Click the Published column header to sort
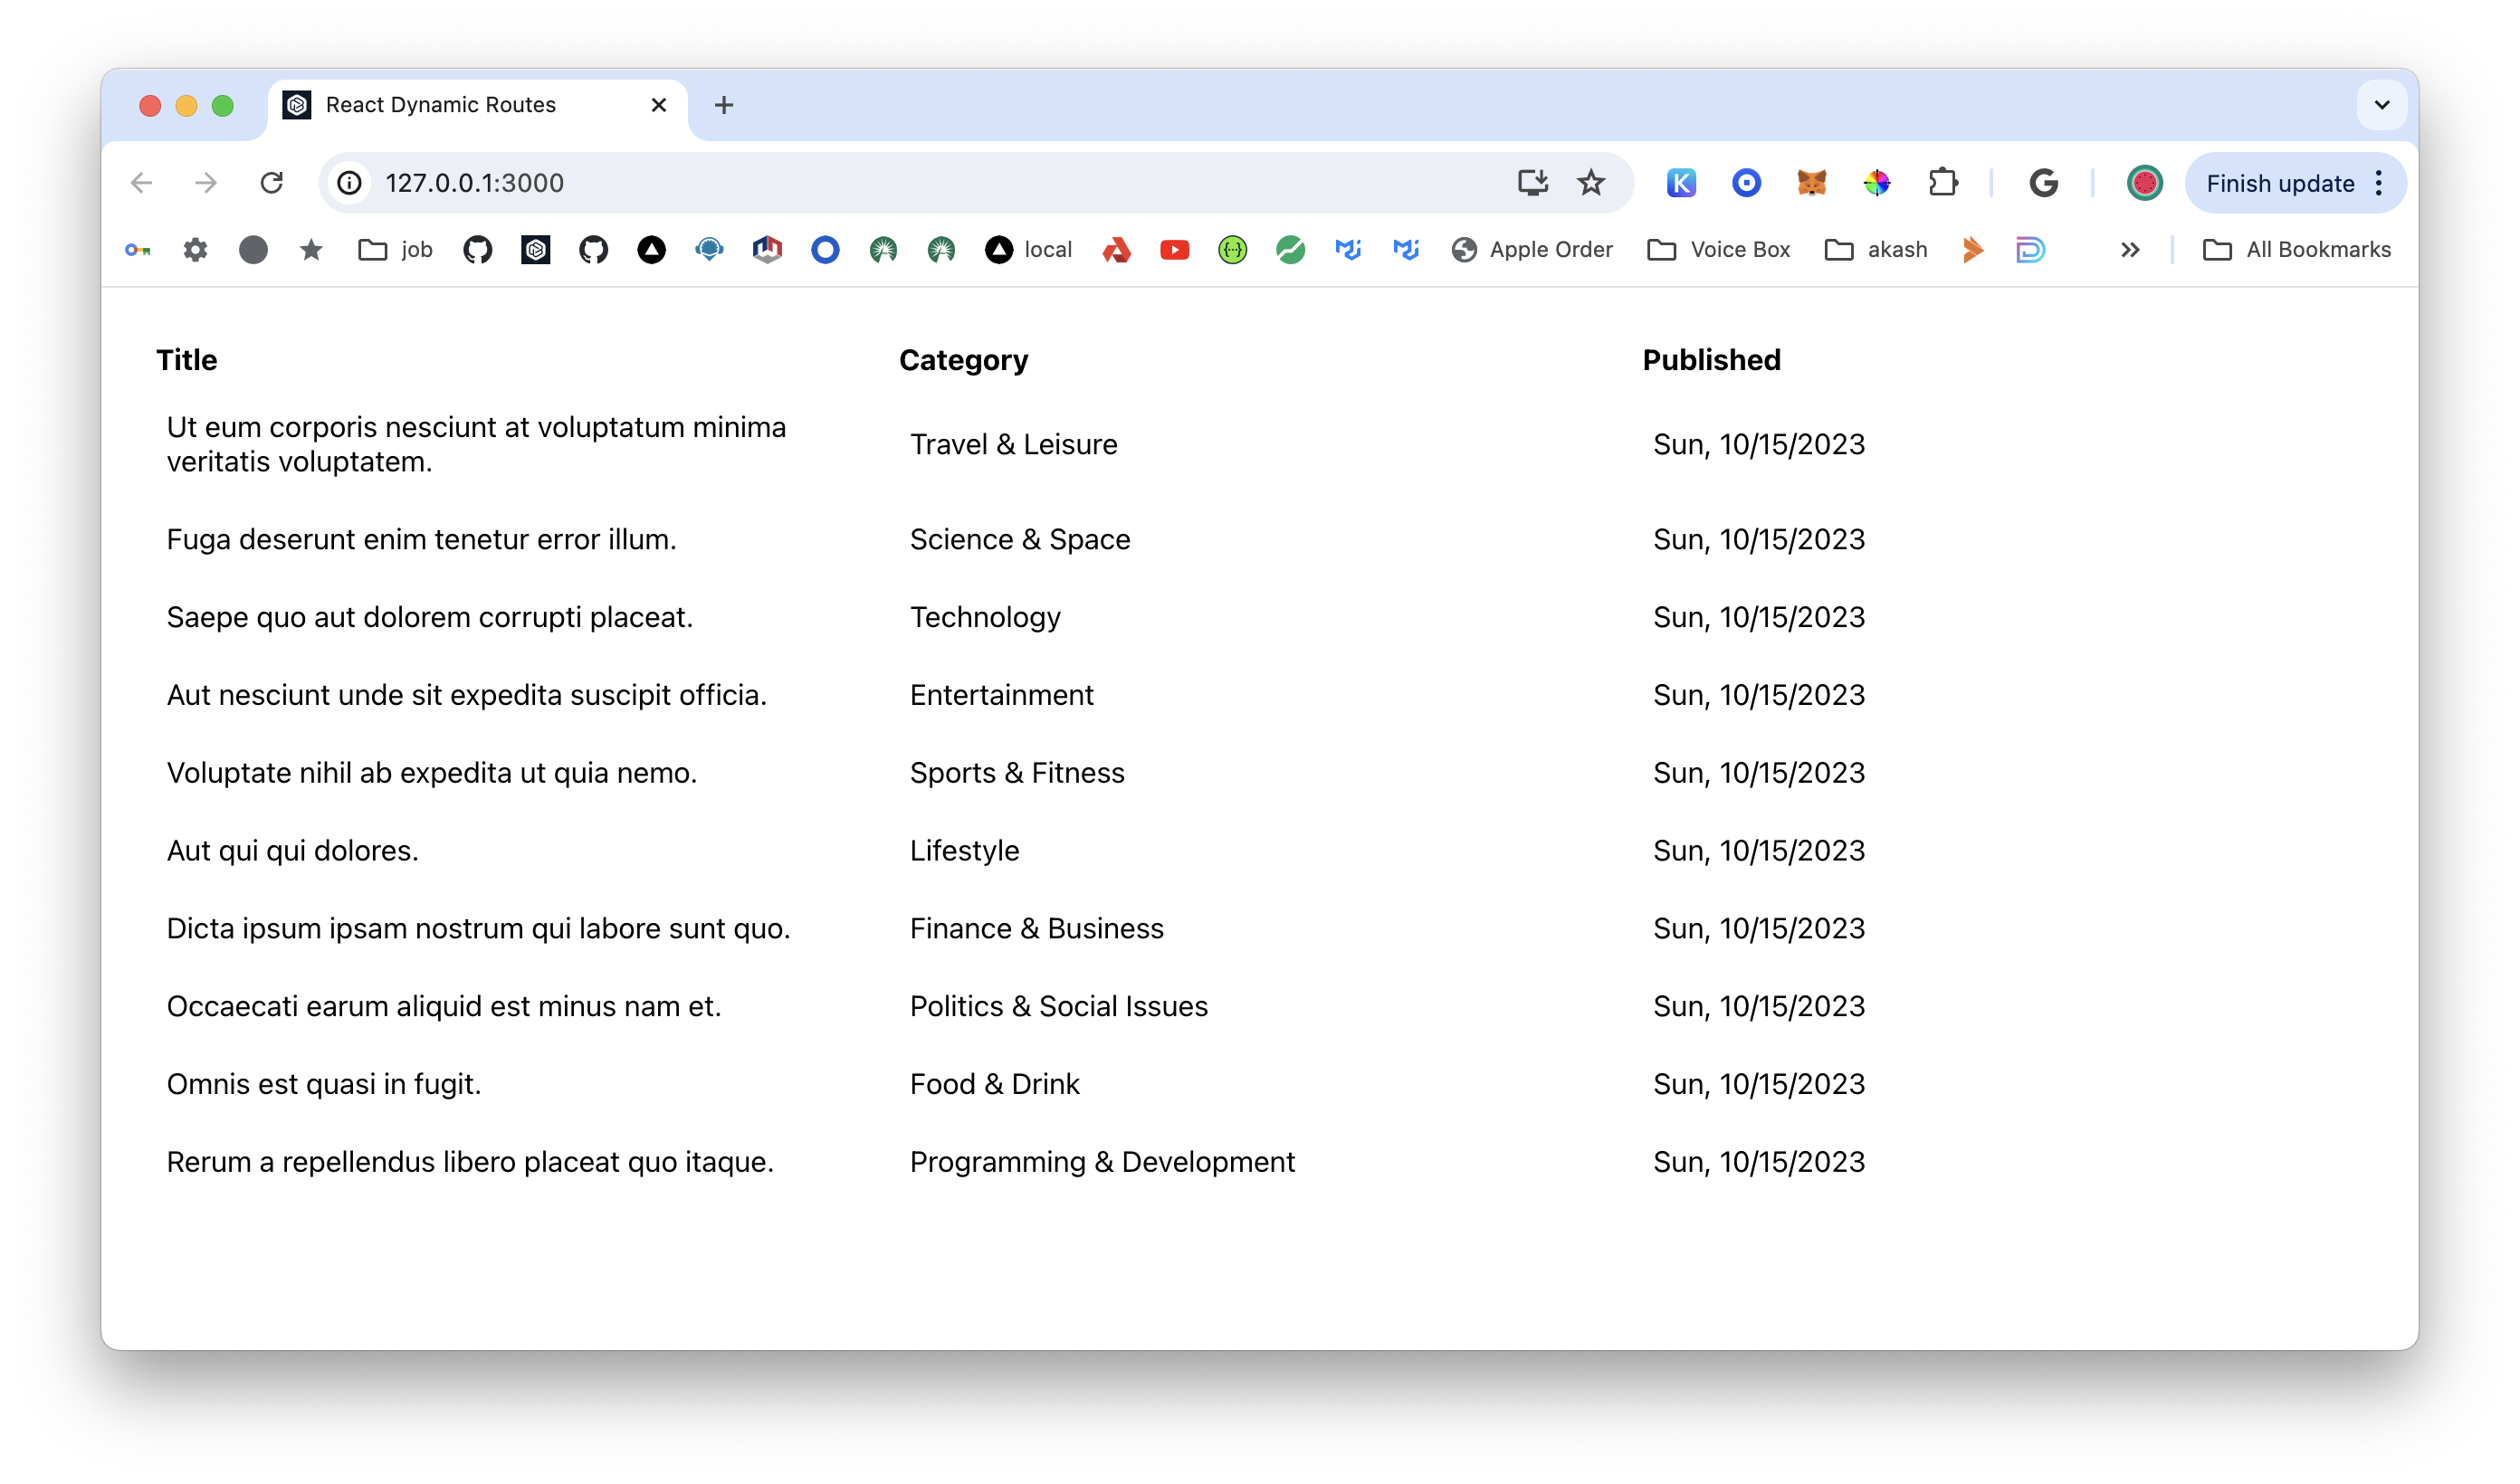This screenshot has height=1484, width=2520. click(1711, 360)
